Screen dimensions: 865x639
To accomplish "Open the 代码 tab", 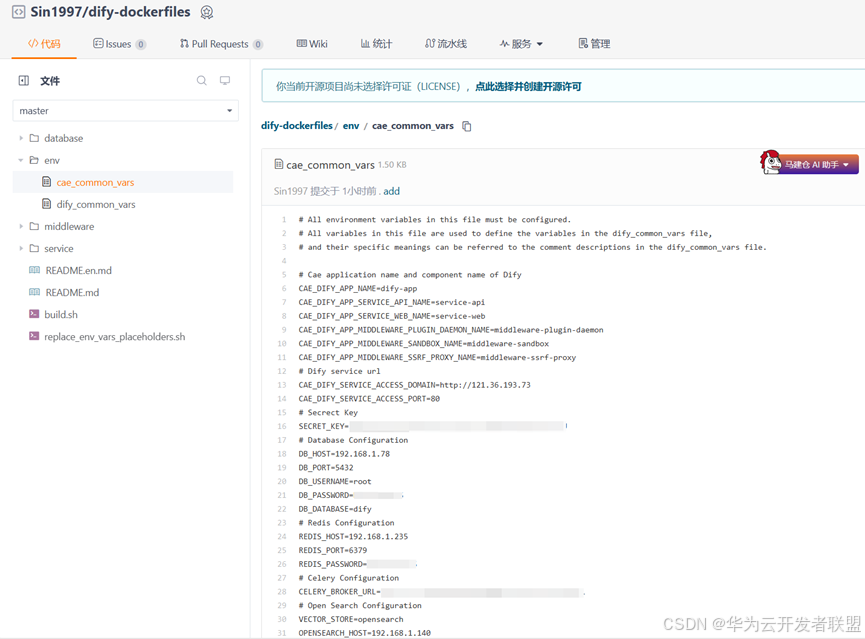I will coord(44,44).
